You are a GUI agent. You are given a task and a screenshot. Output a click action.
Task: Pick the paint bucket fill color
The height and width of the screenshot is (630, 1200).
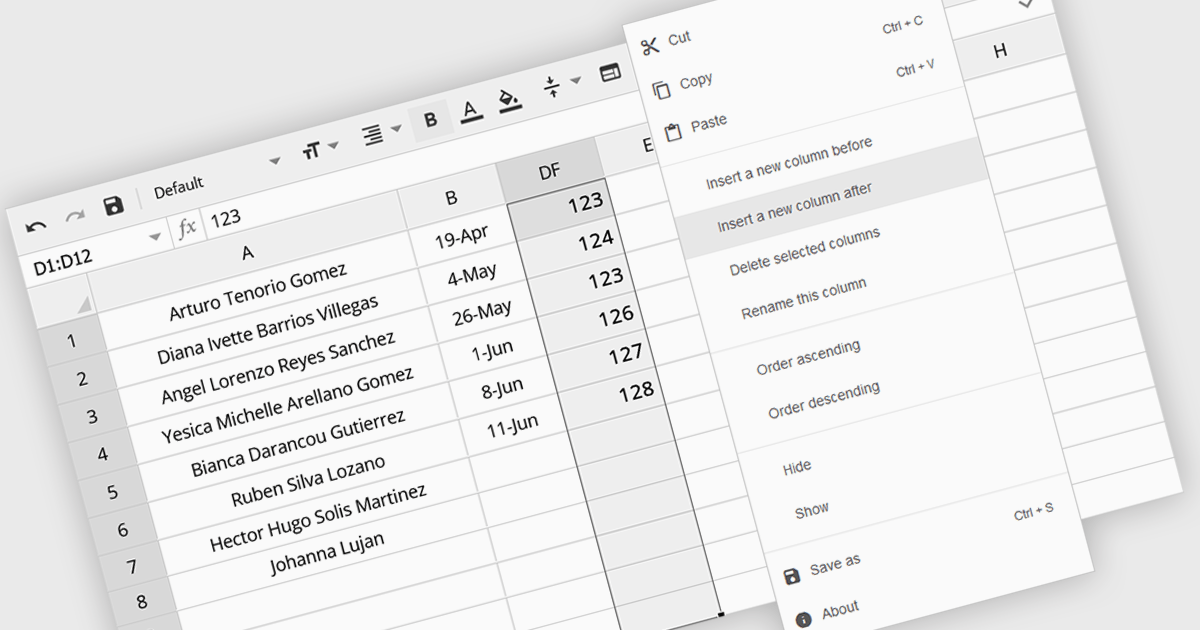click(x=510, y=99)
